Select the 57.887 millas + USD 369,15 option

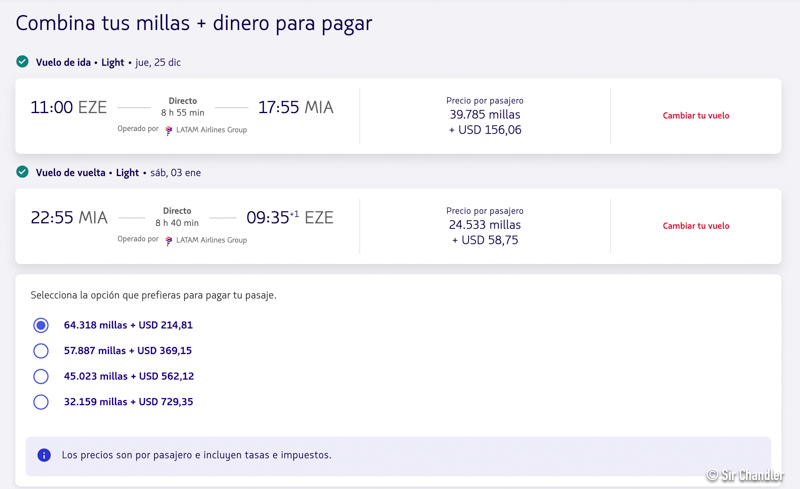pos(41,351)
